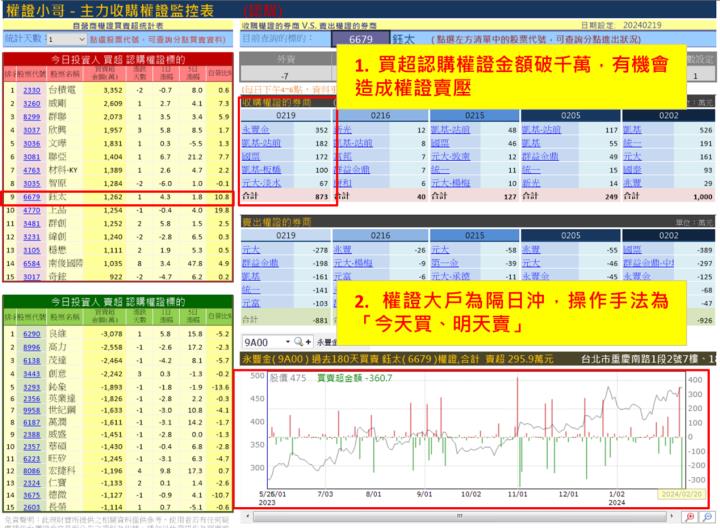The image size is (720, 528).
Task: Click the chart's horizontal scrollbar thumb
Action: click(x=460, y=517)
